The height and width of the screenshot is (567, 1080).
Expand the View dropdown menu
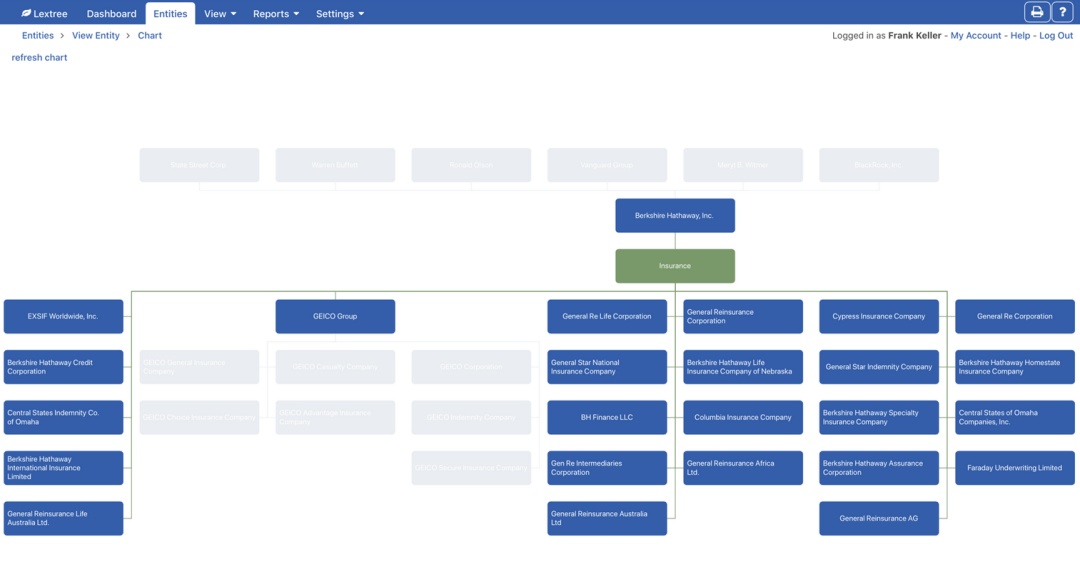tap(220, 14)
